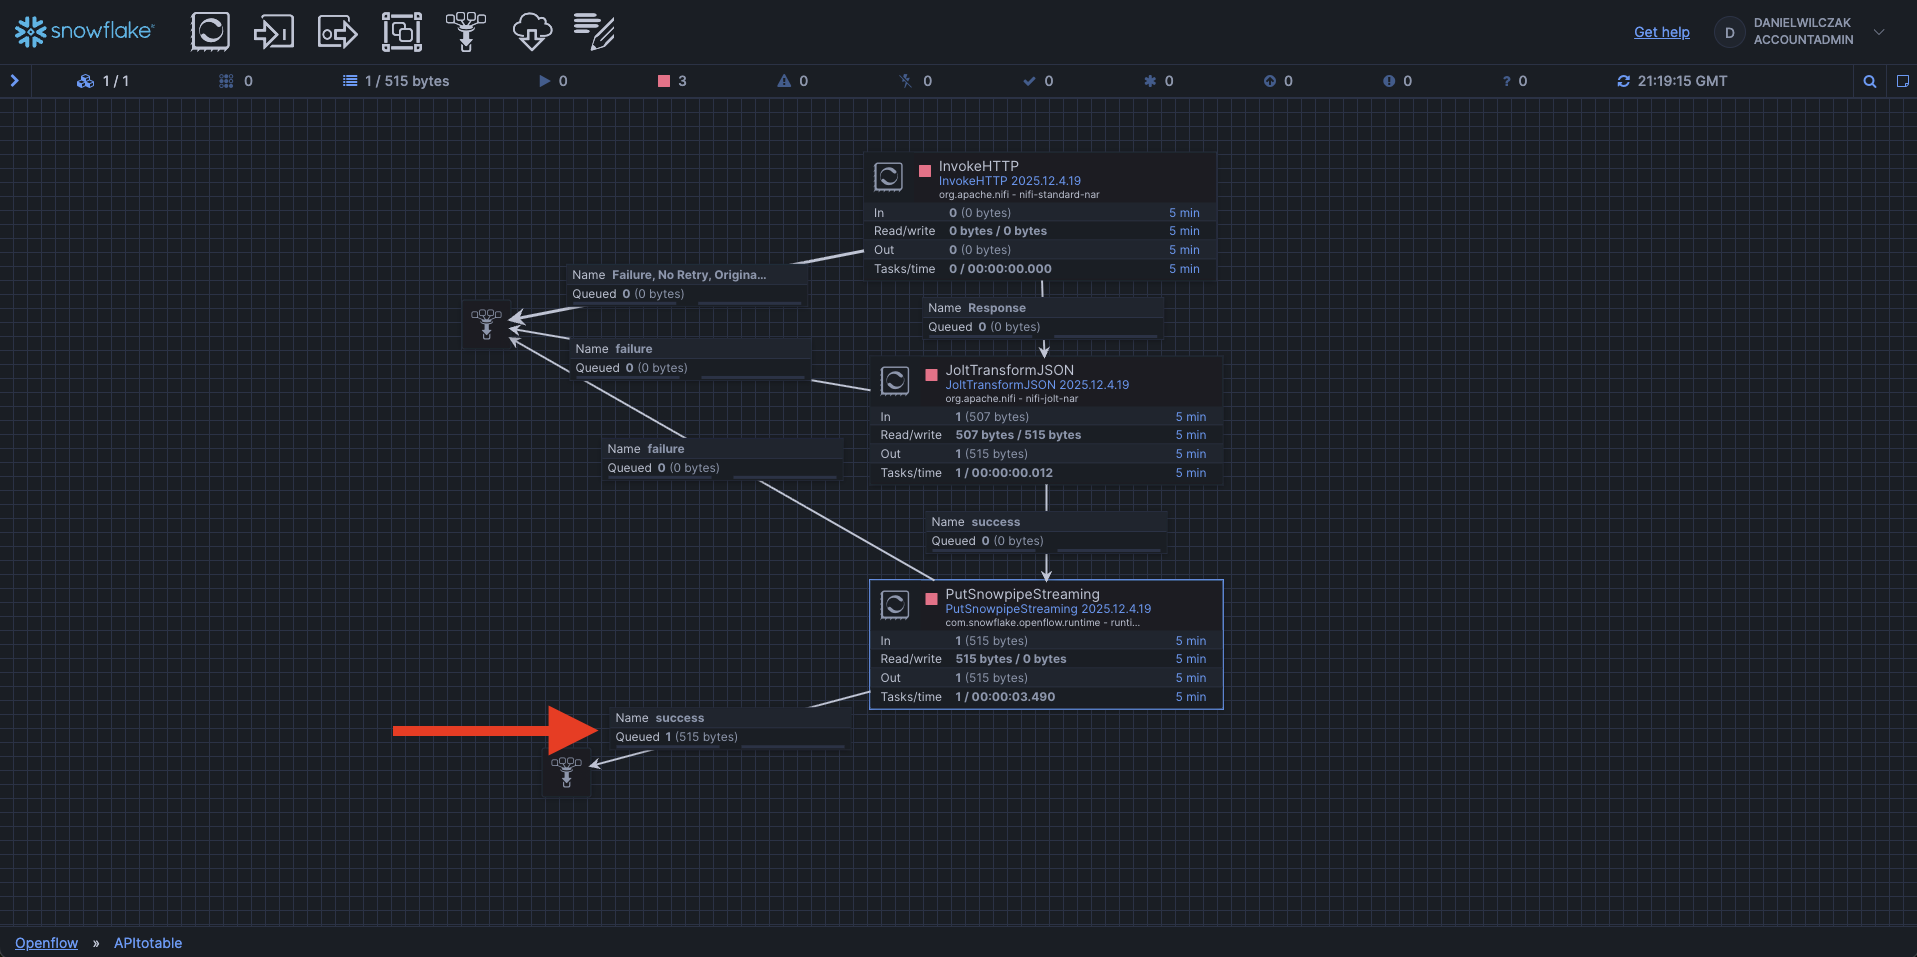This screenshot has height=957, width=1917.
Task: Select the Output Port toolbar icon
Action: (x=337, y=32)
